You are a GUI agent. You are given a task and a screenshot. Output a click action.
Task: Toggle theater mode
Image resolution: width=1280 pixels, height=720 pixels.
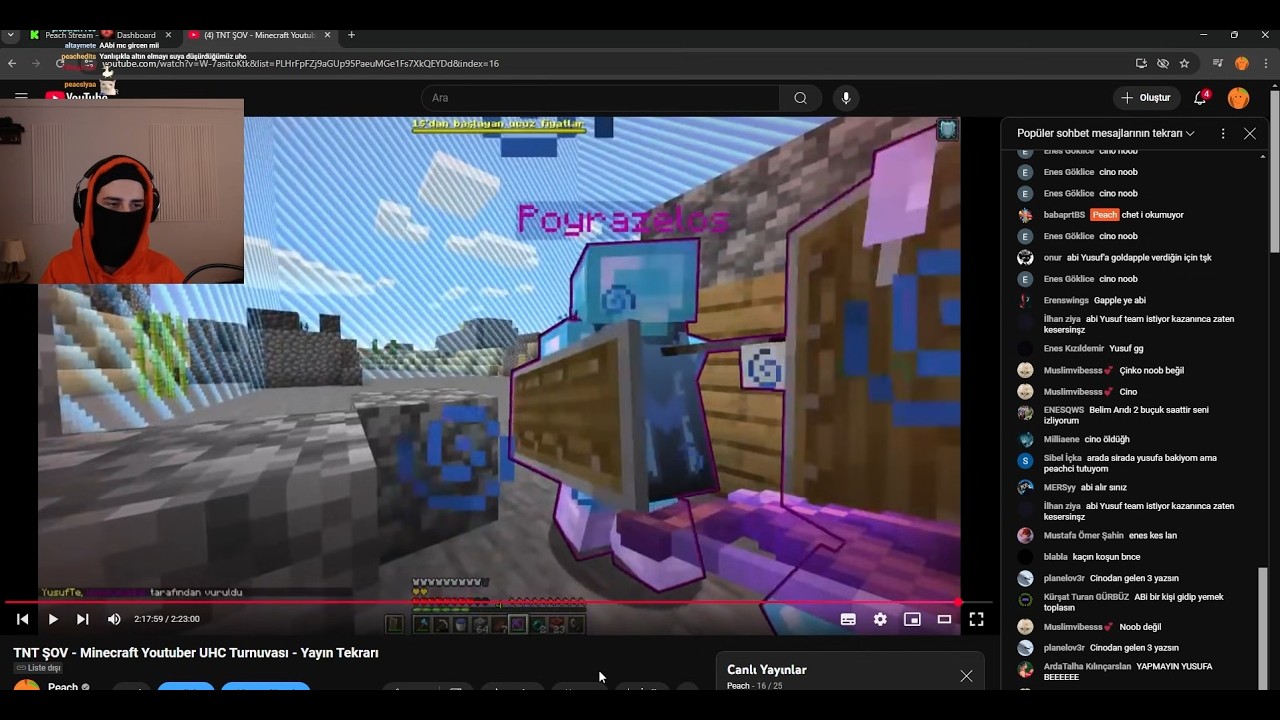coord(944,619)
